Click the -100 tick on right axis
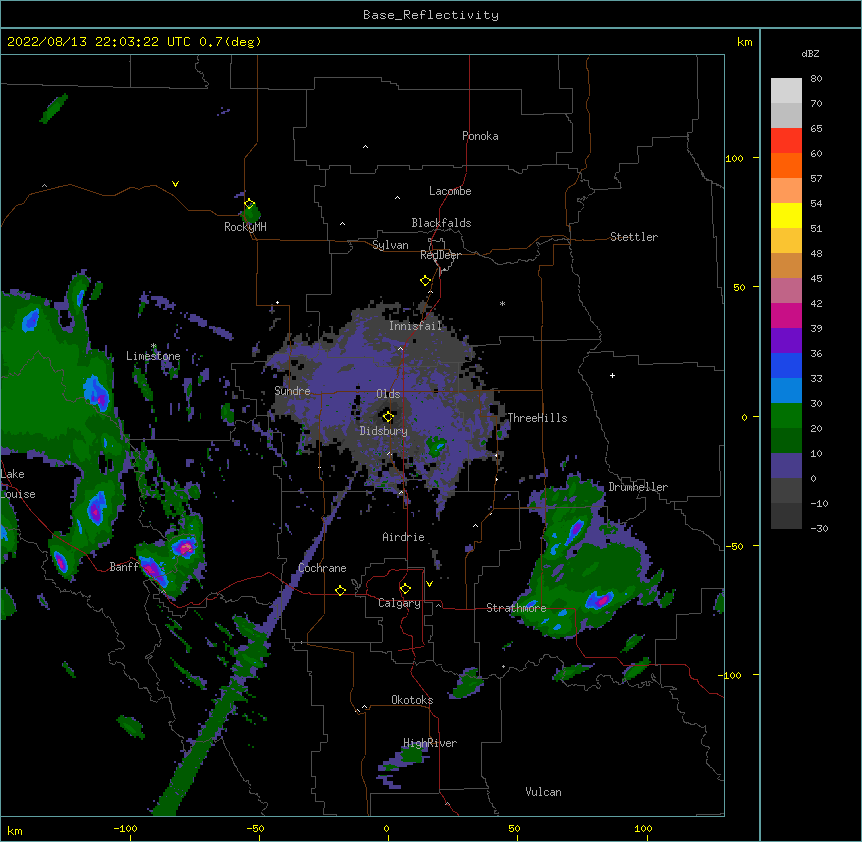Image resolution: width=862 pixels, height=842 pixels. click(730, 675)
